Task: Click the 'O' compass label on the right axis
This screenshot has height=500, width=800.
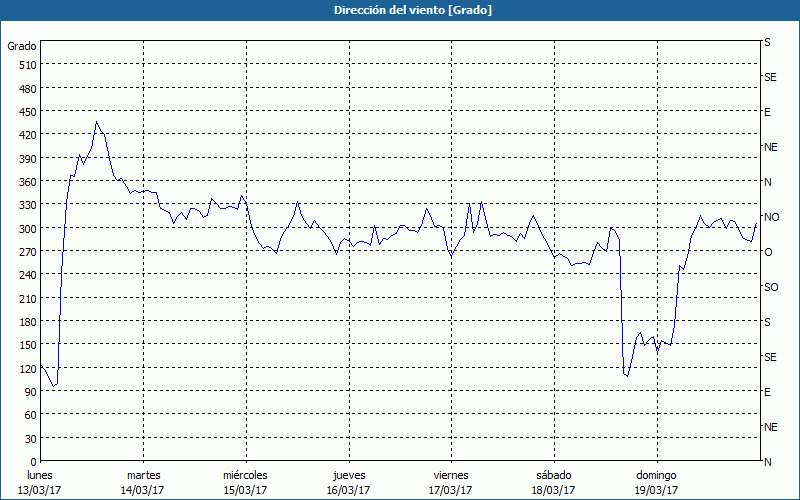Action: tap(768, 252)
